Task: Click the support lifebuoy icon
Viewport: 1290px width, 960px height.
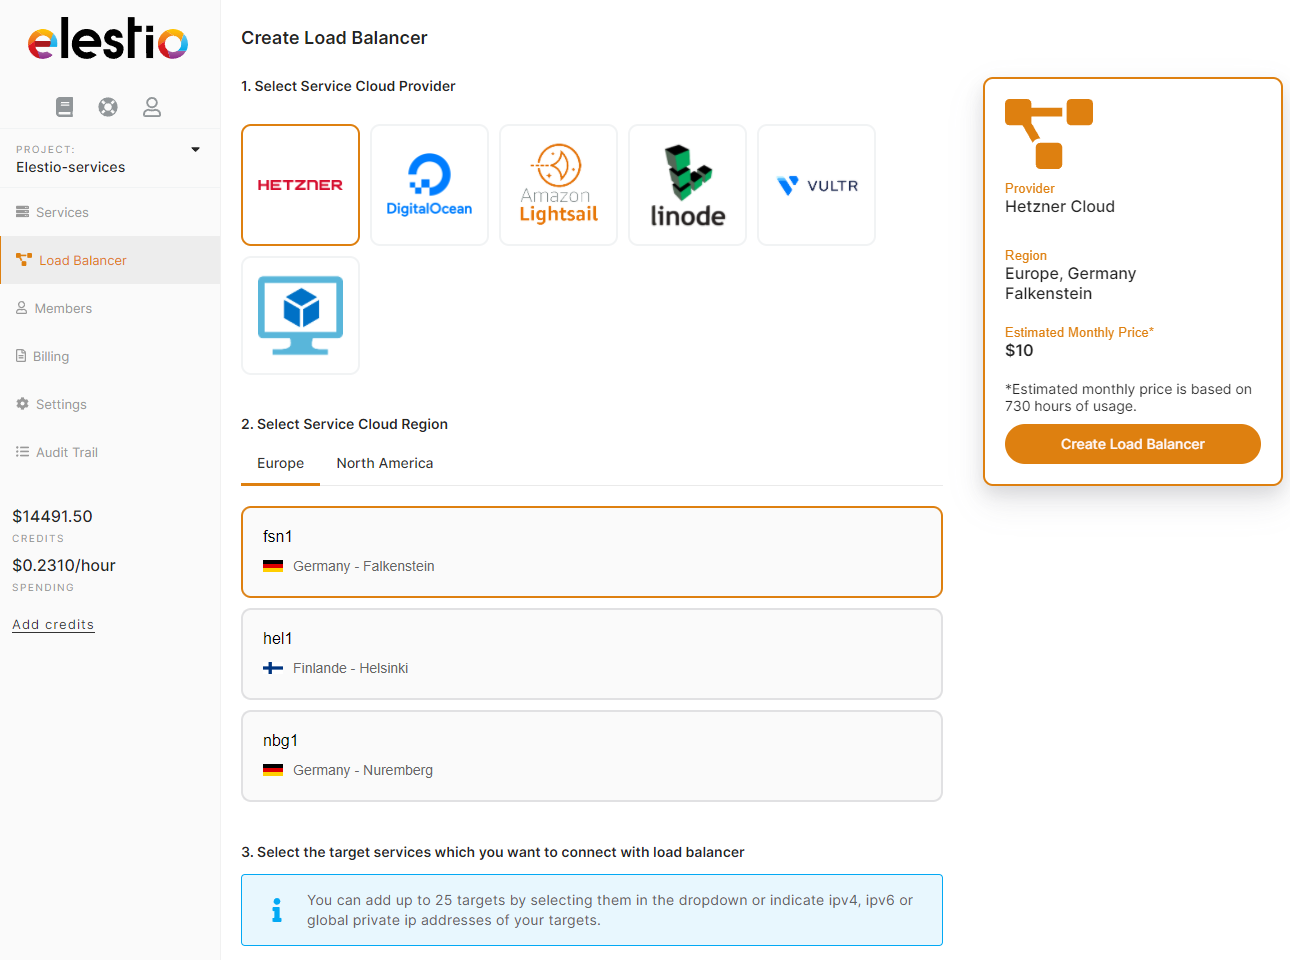Action: click(x=108, y=107)
